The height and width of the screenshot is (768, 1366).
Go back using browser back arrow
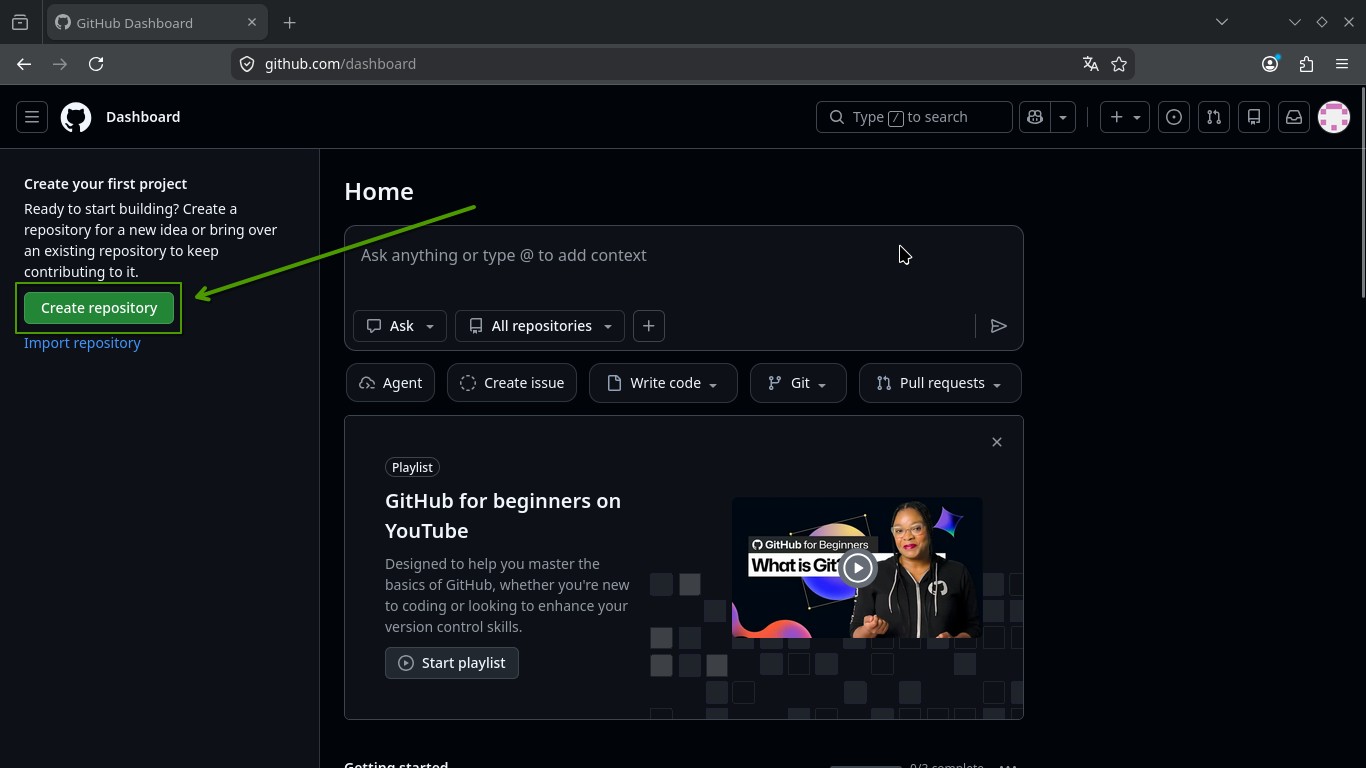tap(24, 64)
